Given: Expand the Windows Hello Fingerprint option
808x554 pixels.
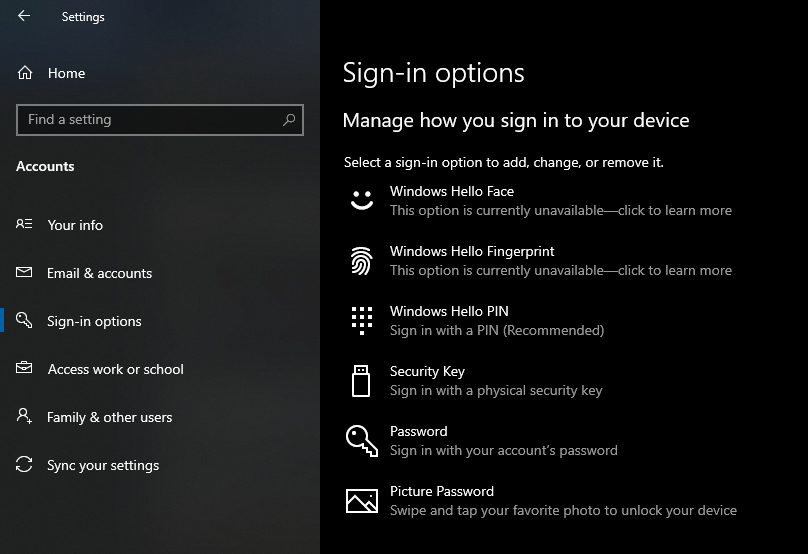Looking at the screenshot, I should pos(541,261).
